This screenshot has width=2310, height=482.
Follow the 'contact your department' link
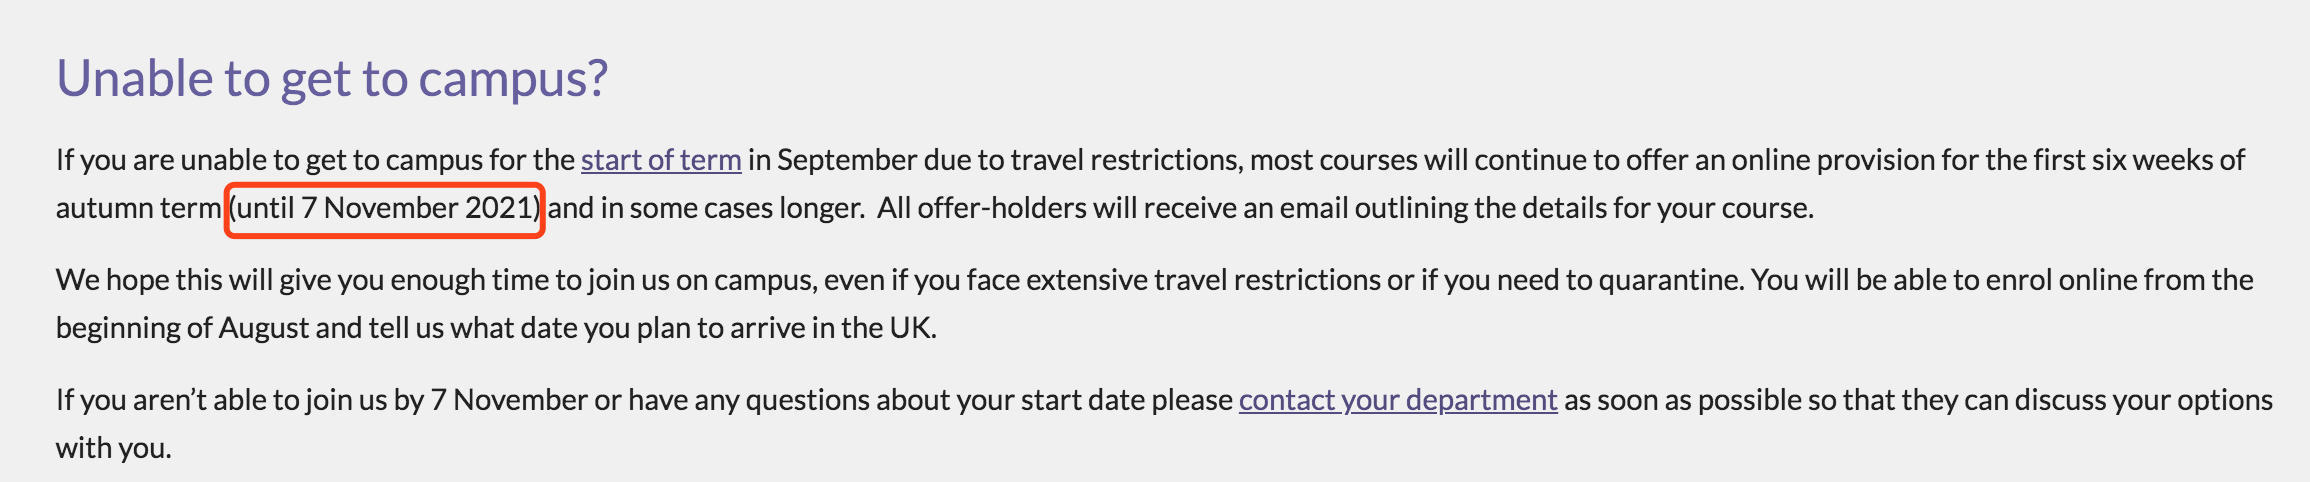tap(1398, 400)
